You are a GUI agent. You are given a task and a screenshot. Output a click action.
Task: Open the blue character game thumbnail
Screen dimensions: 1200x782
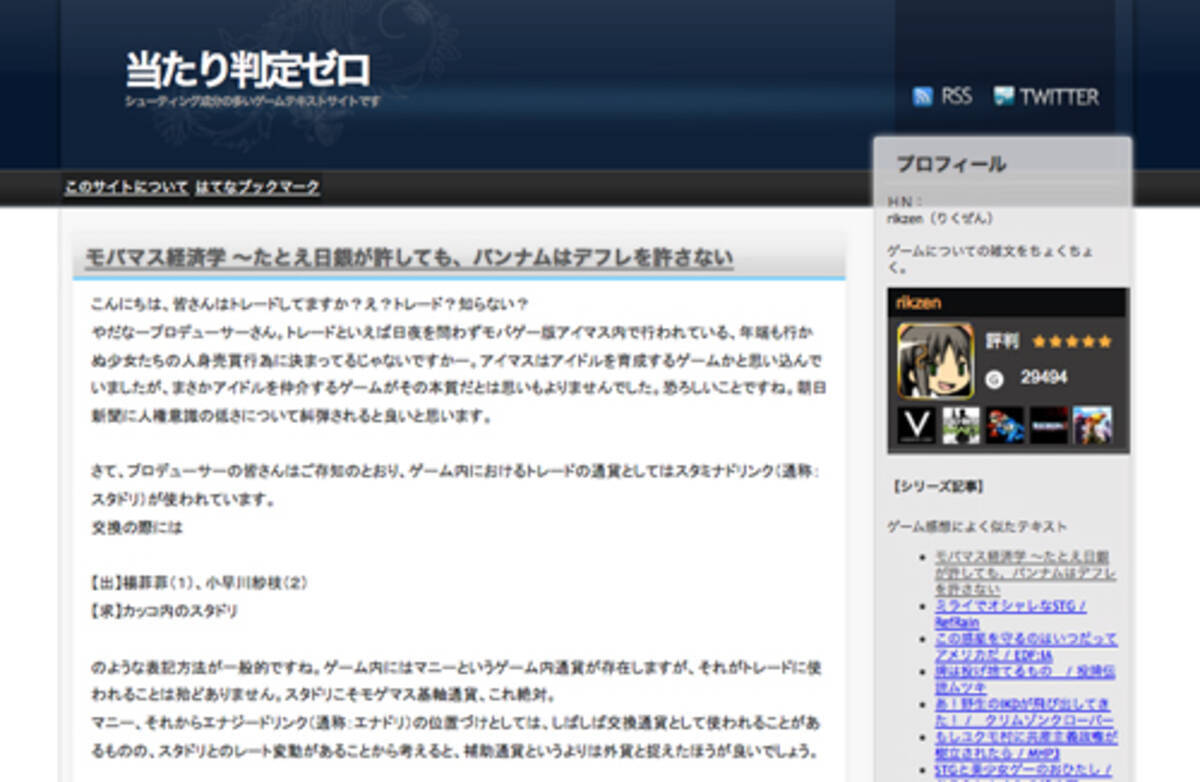(1005, 425)
